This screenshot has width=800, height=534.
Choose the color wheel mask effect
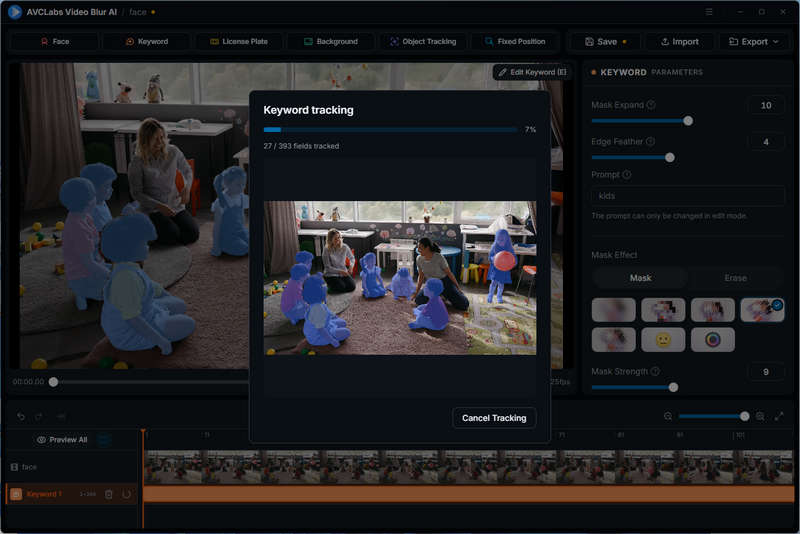point(712,340)
